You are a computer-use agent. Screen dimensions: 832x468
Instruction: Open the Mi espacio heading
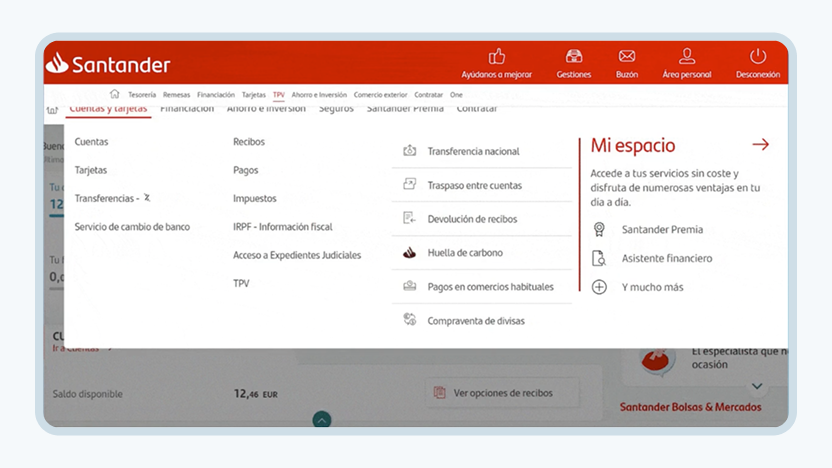pyautogui.click(x=633, y=145)
